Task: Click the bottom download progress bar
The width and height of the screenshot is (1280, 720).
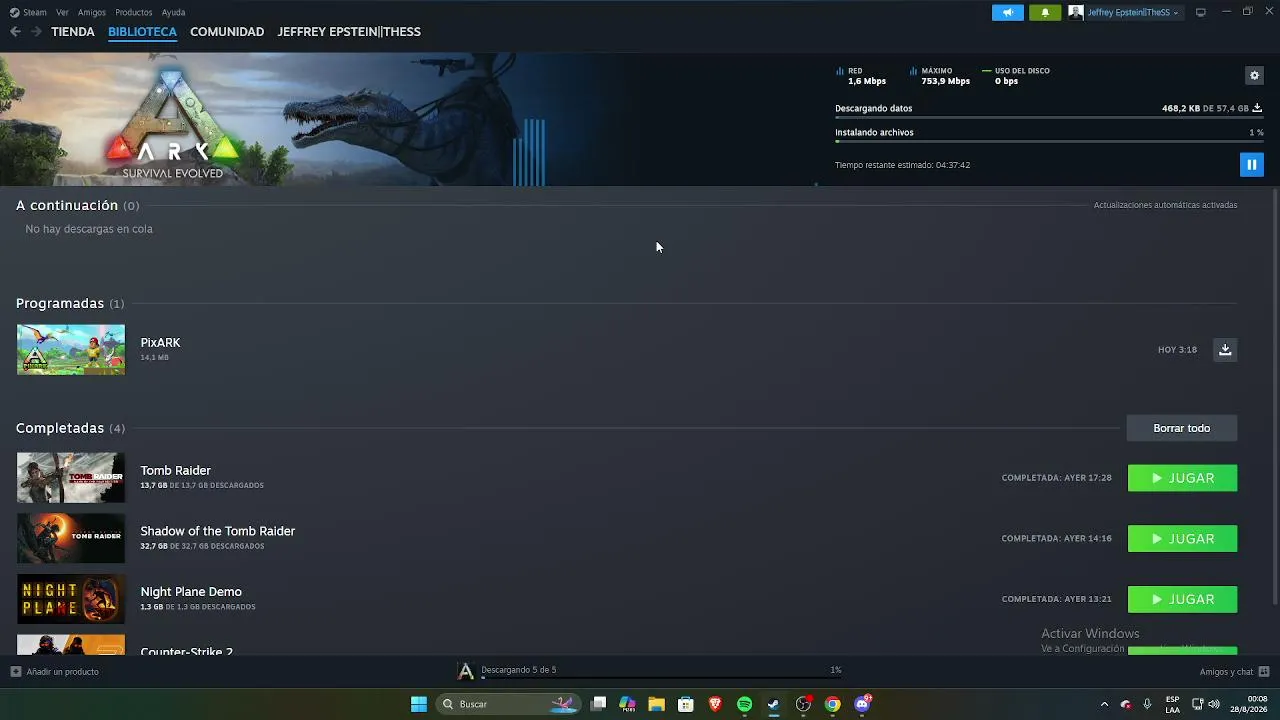Action: click(x=661, y=678)
